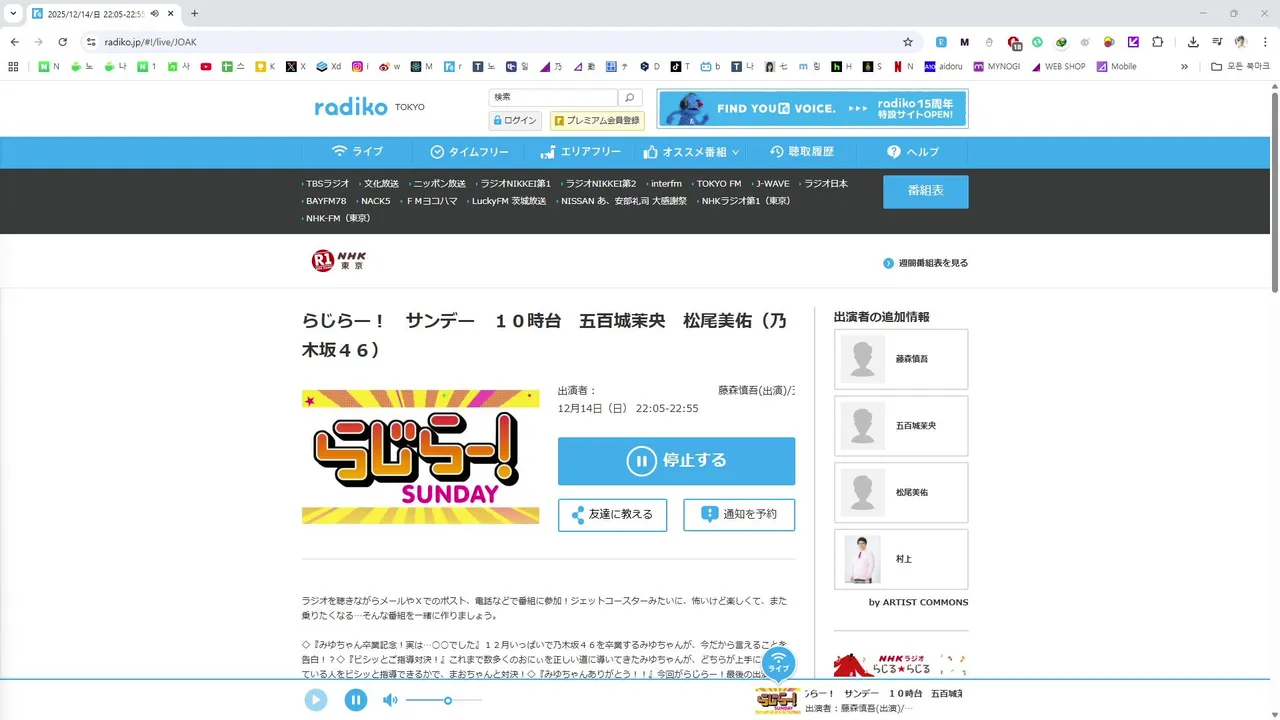Open performer card 藤森慎吾
The image size is (1280, 720).
click(901, 359)
